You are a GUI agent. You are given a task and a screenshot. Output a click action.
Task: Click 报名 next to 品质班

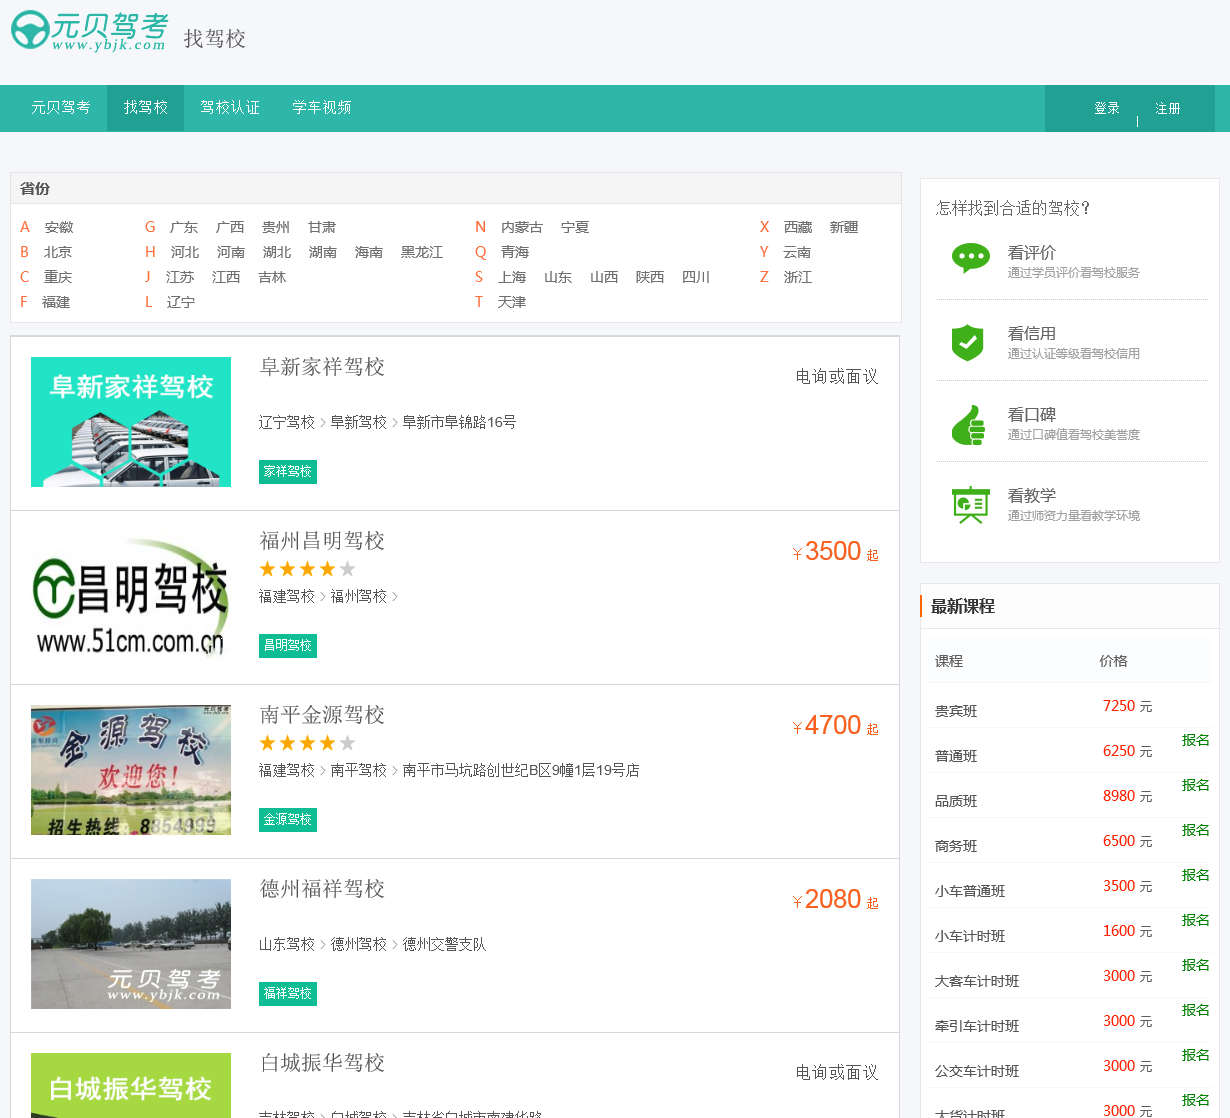coord(1196,785)
